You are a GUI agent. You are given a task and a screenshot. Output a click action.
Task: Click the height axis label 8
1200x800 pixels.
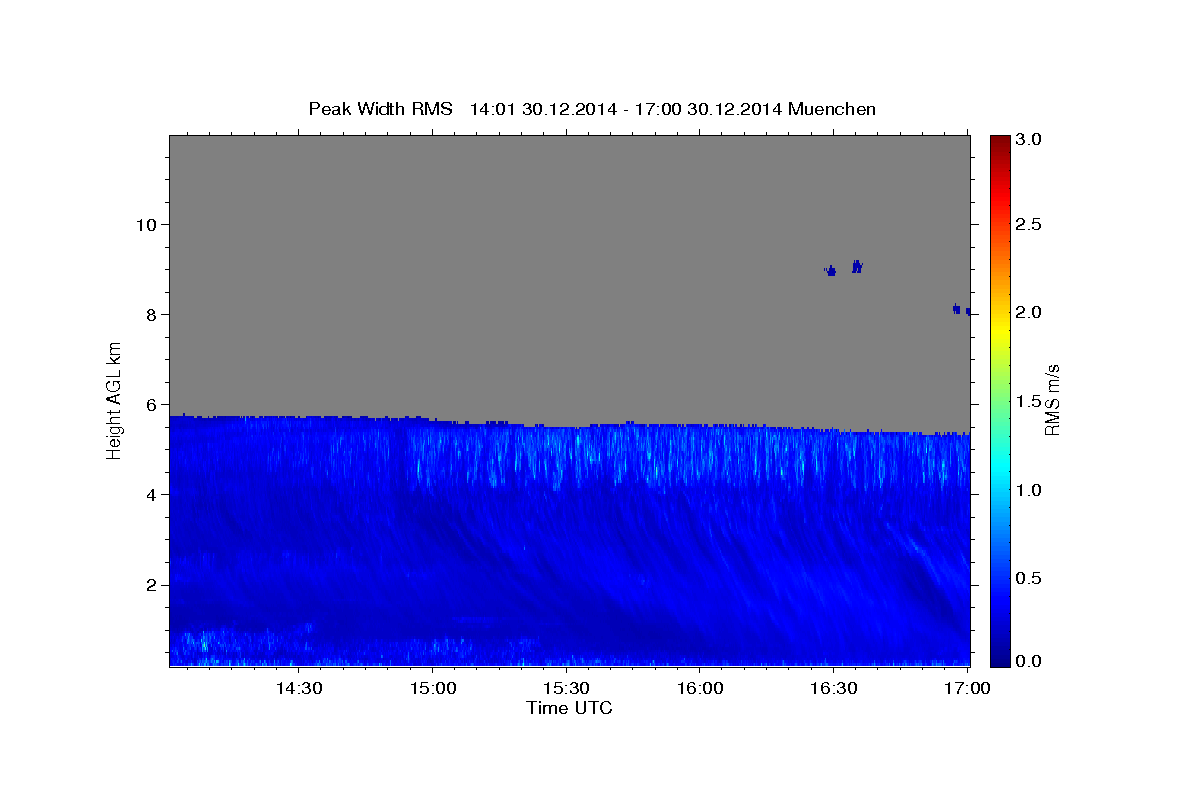pyautogui.click(x=150, y=314)
